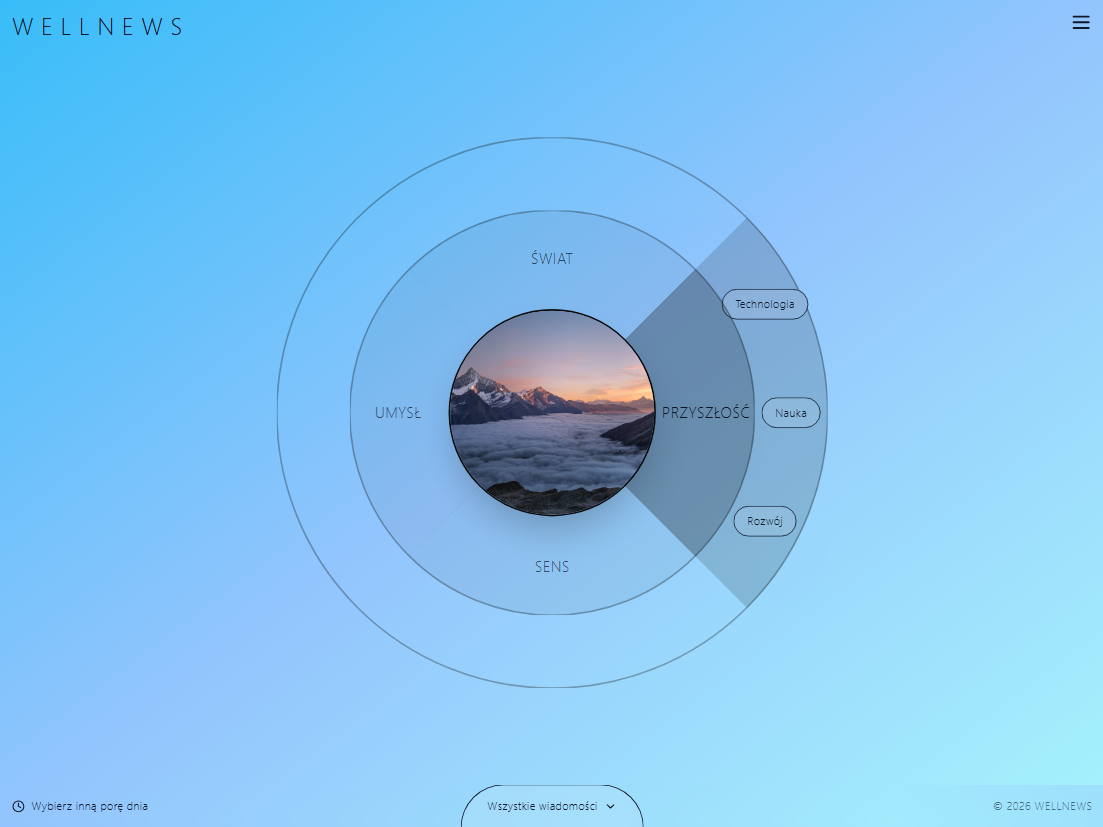The image size is (1103, 827).
Task: Select the ŚWIAT segment
Action: [552, 259]
